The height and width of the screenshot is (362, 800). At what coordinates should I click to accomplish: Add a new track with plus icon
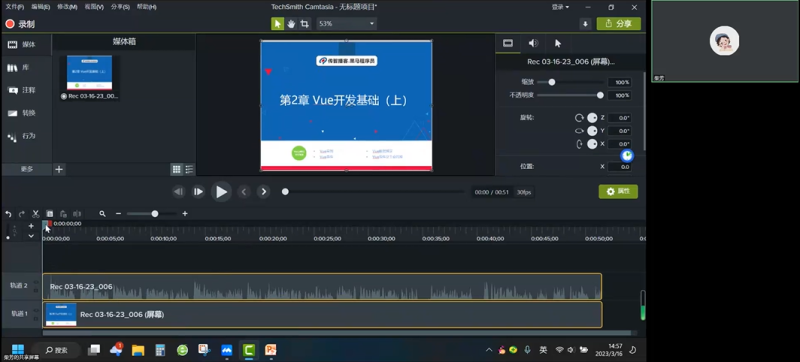point(31,226)
